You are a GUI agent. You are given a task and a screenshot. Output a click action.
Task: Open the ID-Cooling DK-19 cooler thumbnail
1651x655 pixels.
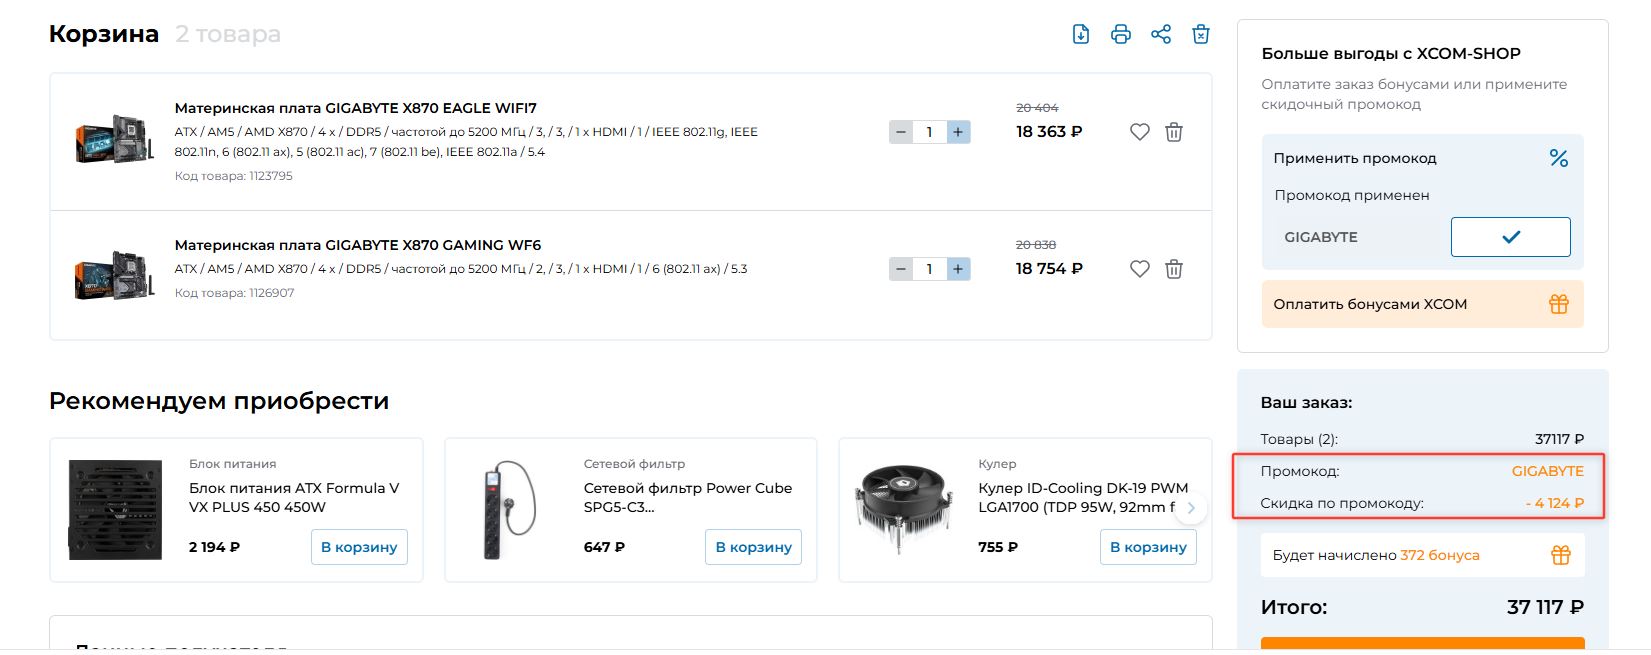pyautogui.click(x=900, y=507)
